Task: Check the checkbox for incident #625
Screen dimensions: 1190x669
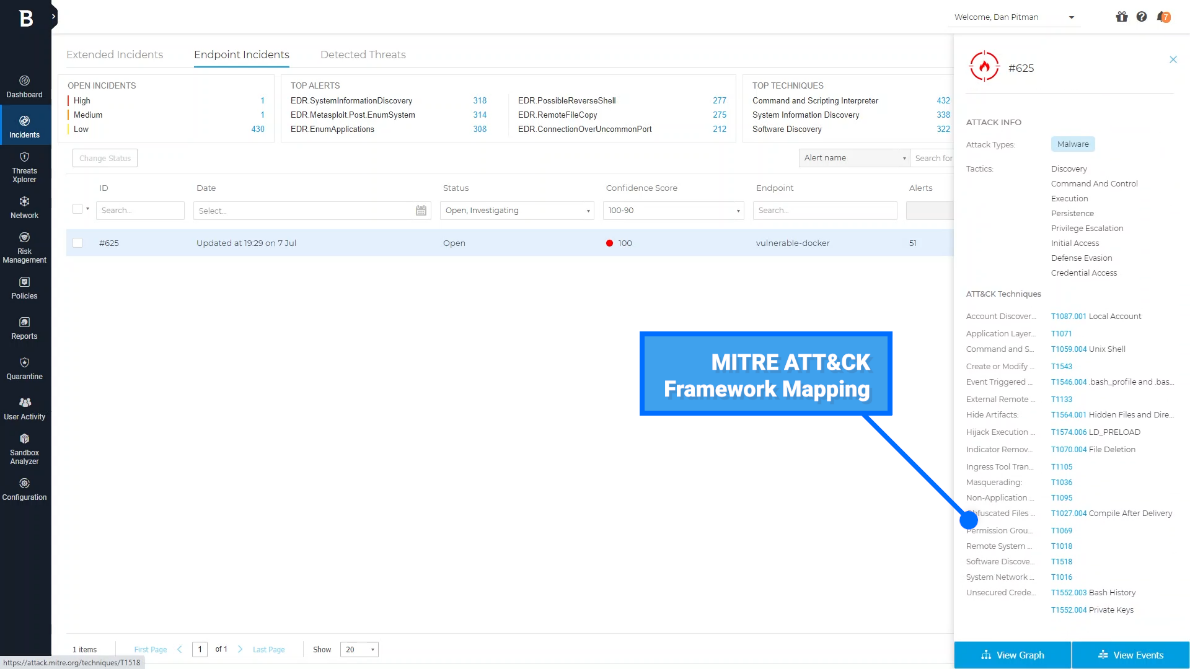Action: pos(77,243)
